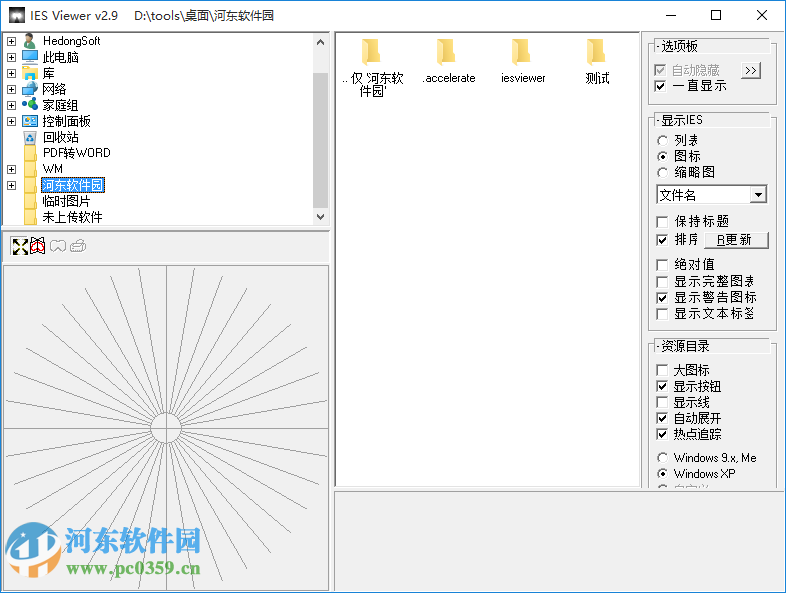This screenshot has width=786, height=593.
Task: Select the 未上传软件 tree item
Action: point(73,217)
